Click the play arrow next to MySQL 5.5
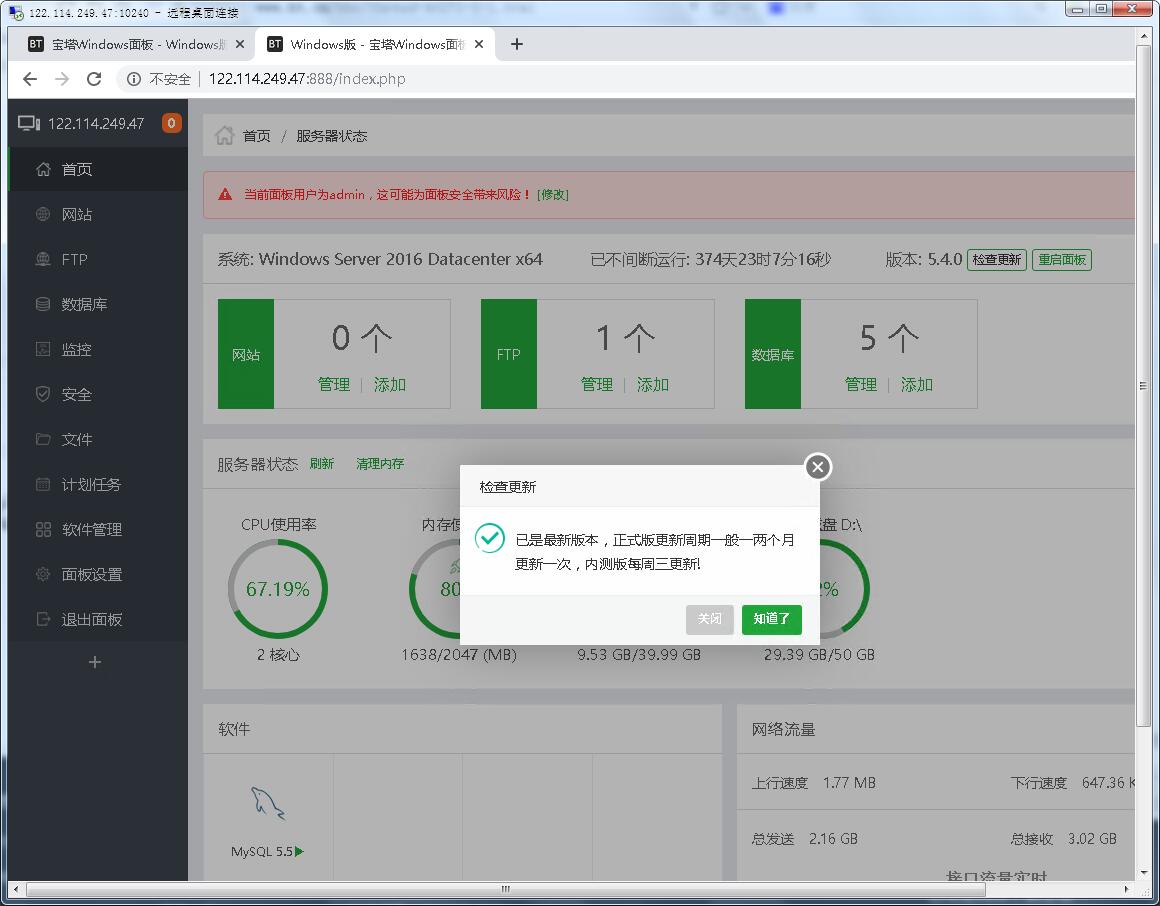 (x=300, y=851)
